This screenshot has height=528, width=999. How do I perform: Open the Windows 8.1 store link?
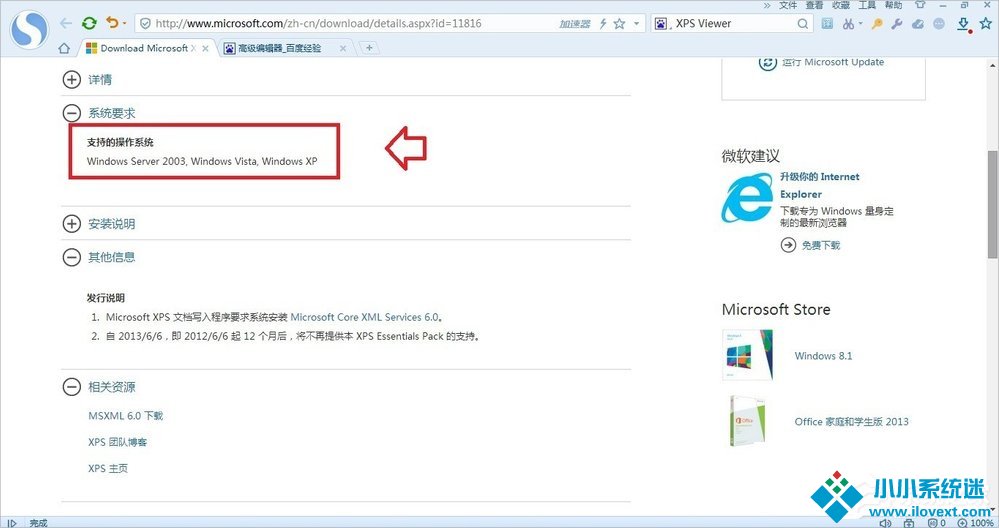pos(823,356)
